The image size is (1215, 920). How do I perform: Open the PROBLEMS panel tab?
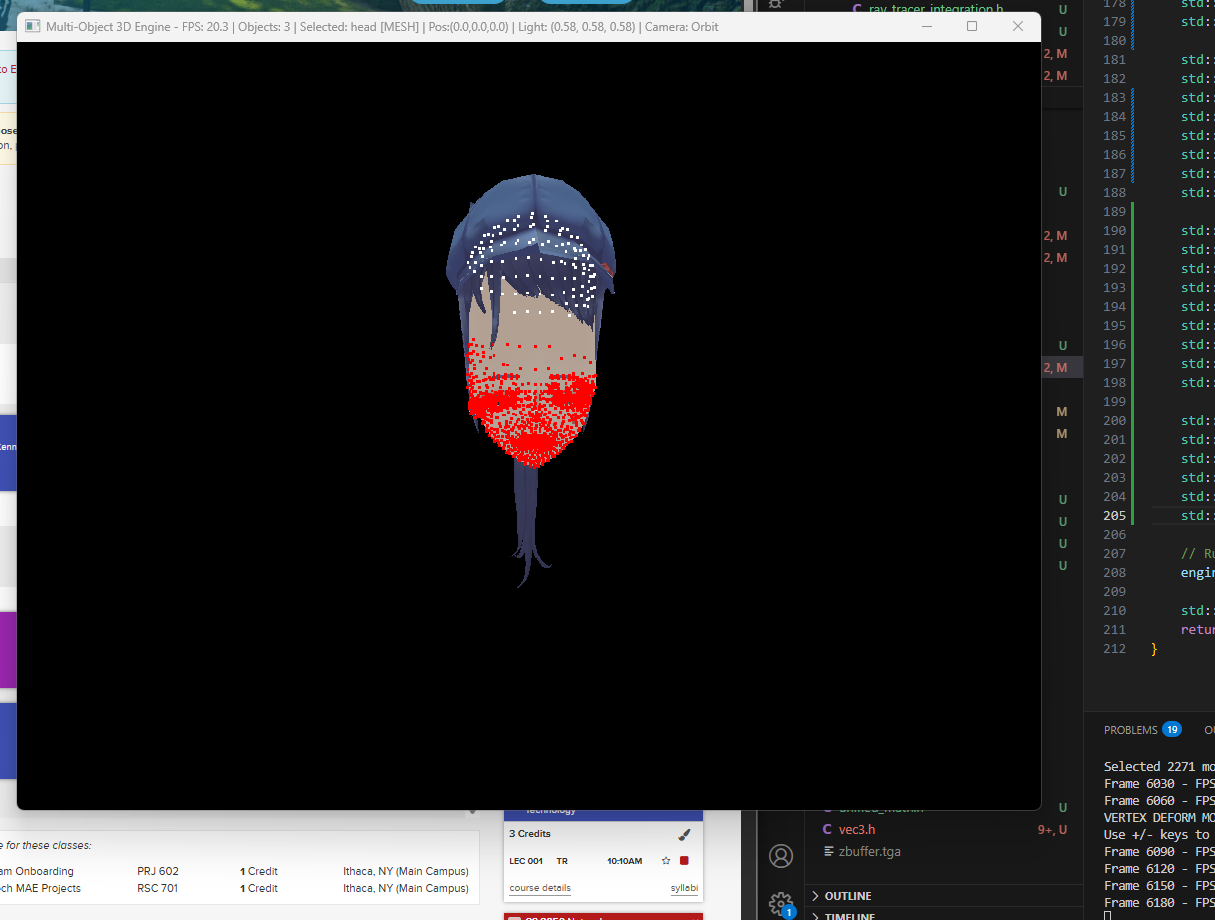1130,730
